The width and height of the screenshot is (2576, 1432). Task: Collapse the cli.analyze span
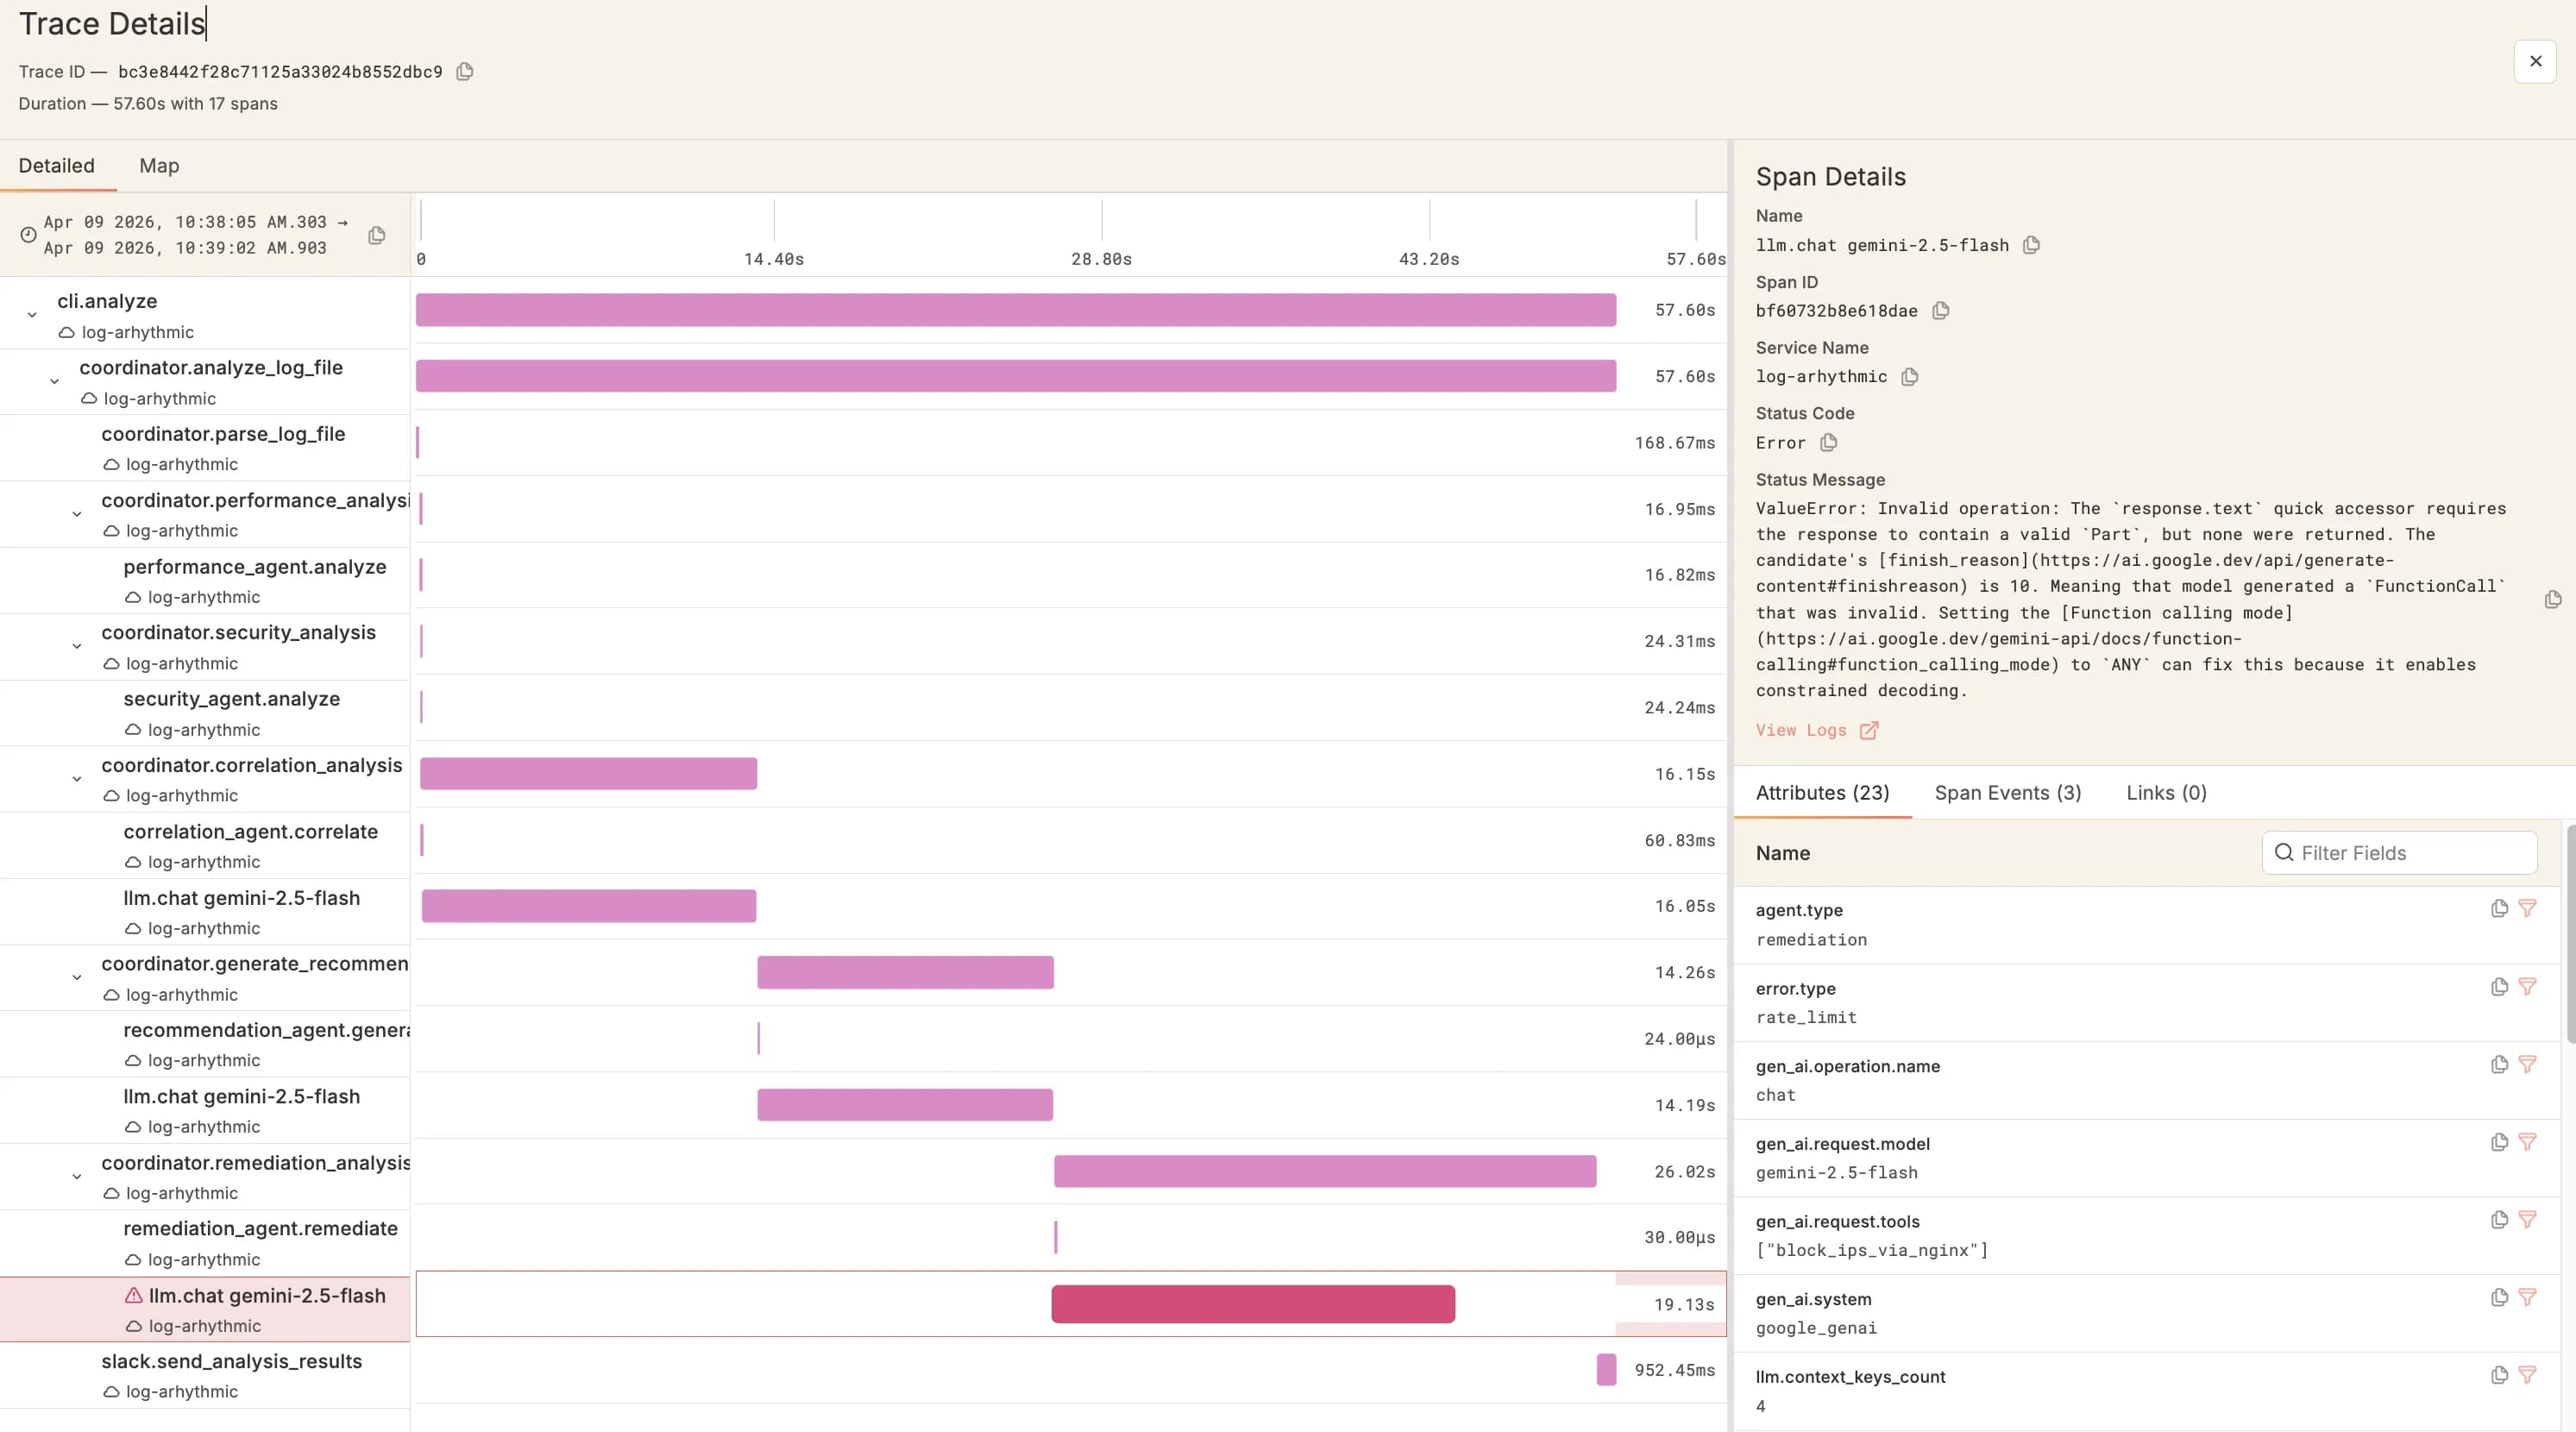[32, 315]
